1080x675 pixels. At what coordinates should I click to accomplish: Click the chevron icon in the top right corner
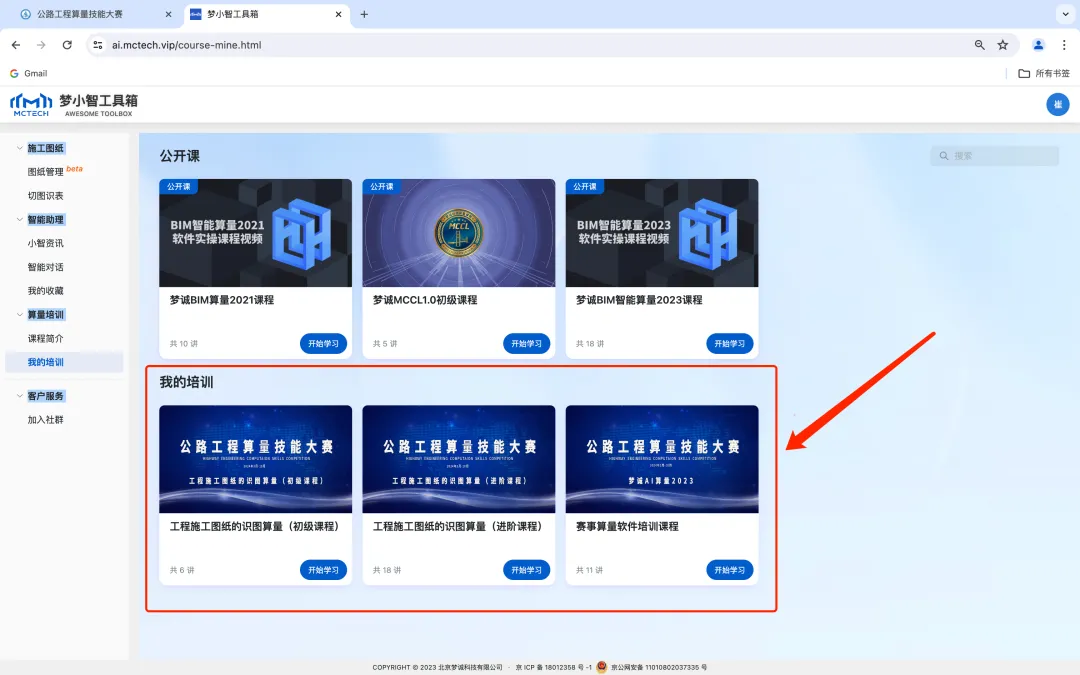[x=1063, y=14]
